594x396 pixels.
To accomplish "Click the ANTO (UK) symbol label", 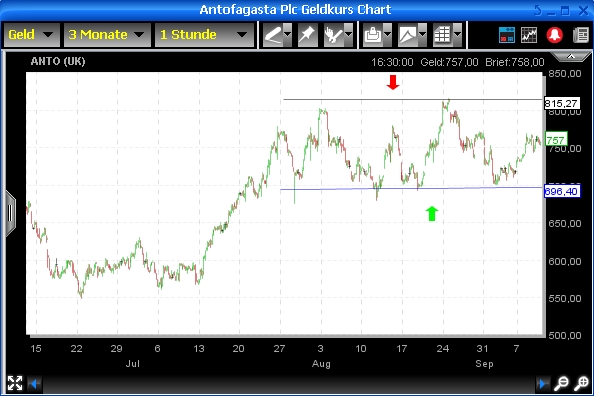I will coord(58,61).
